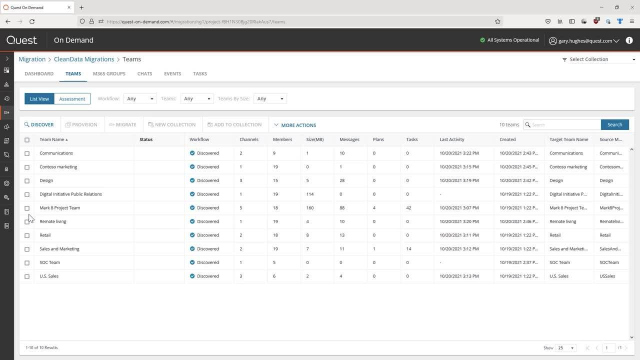Check Digital Initiative Public Relations checkbox

pyautogui.click(x=27, y=195)
